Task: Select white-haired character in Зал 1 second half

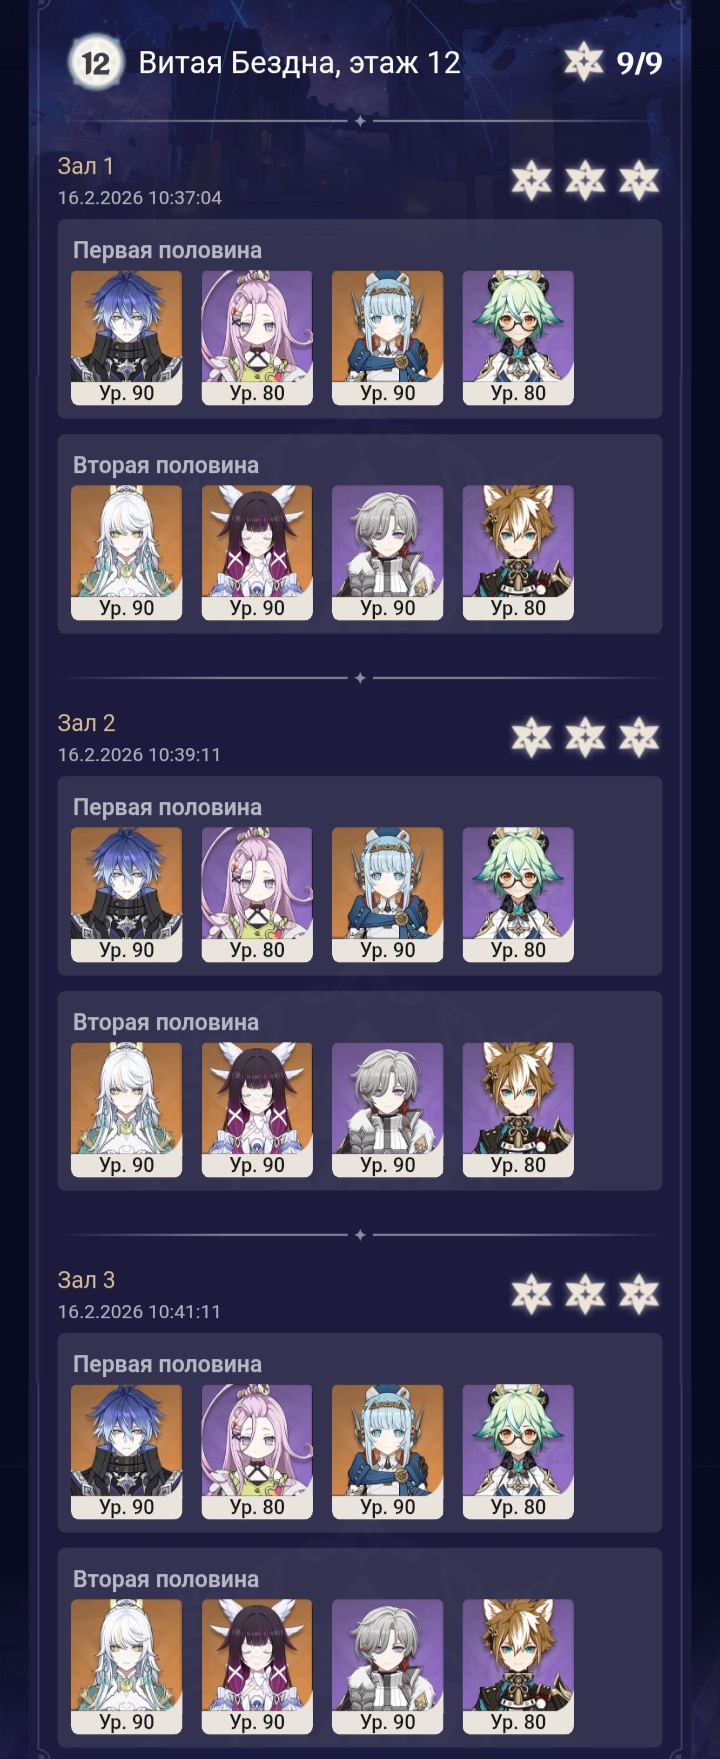Action: pyautogui.click(x=127, y=553)
